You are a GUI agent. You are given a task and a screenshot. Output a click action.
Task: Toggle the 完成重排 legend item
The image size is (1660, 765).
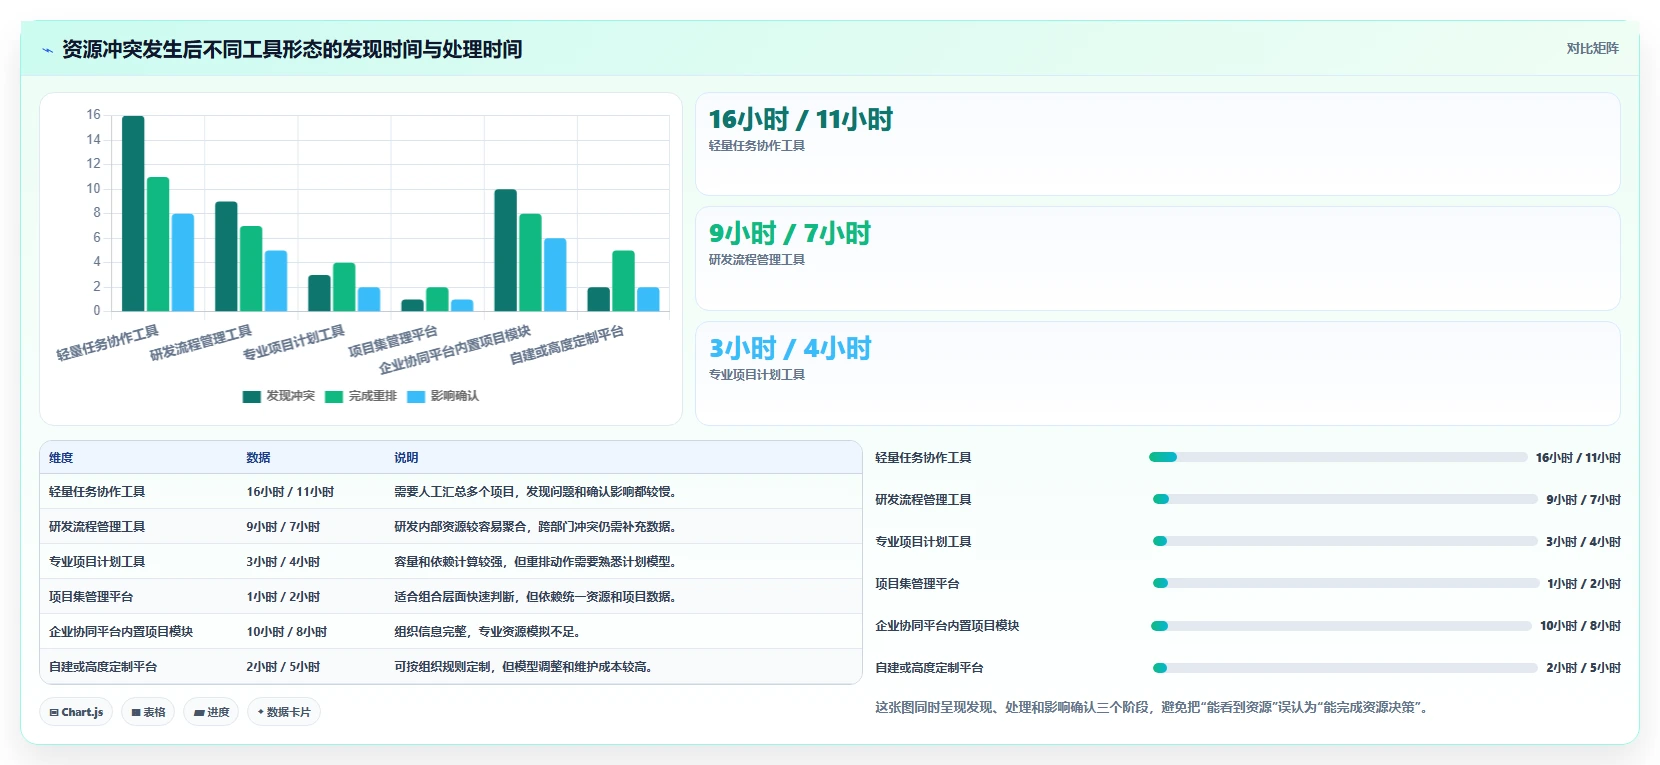coord(361,396)
